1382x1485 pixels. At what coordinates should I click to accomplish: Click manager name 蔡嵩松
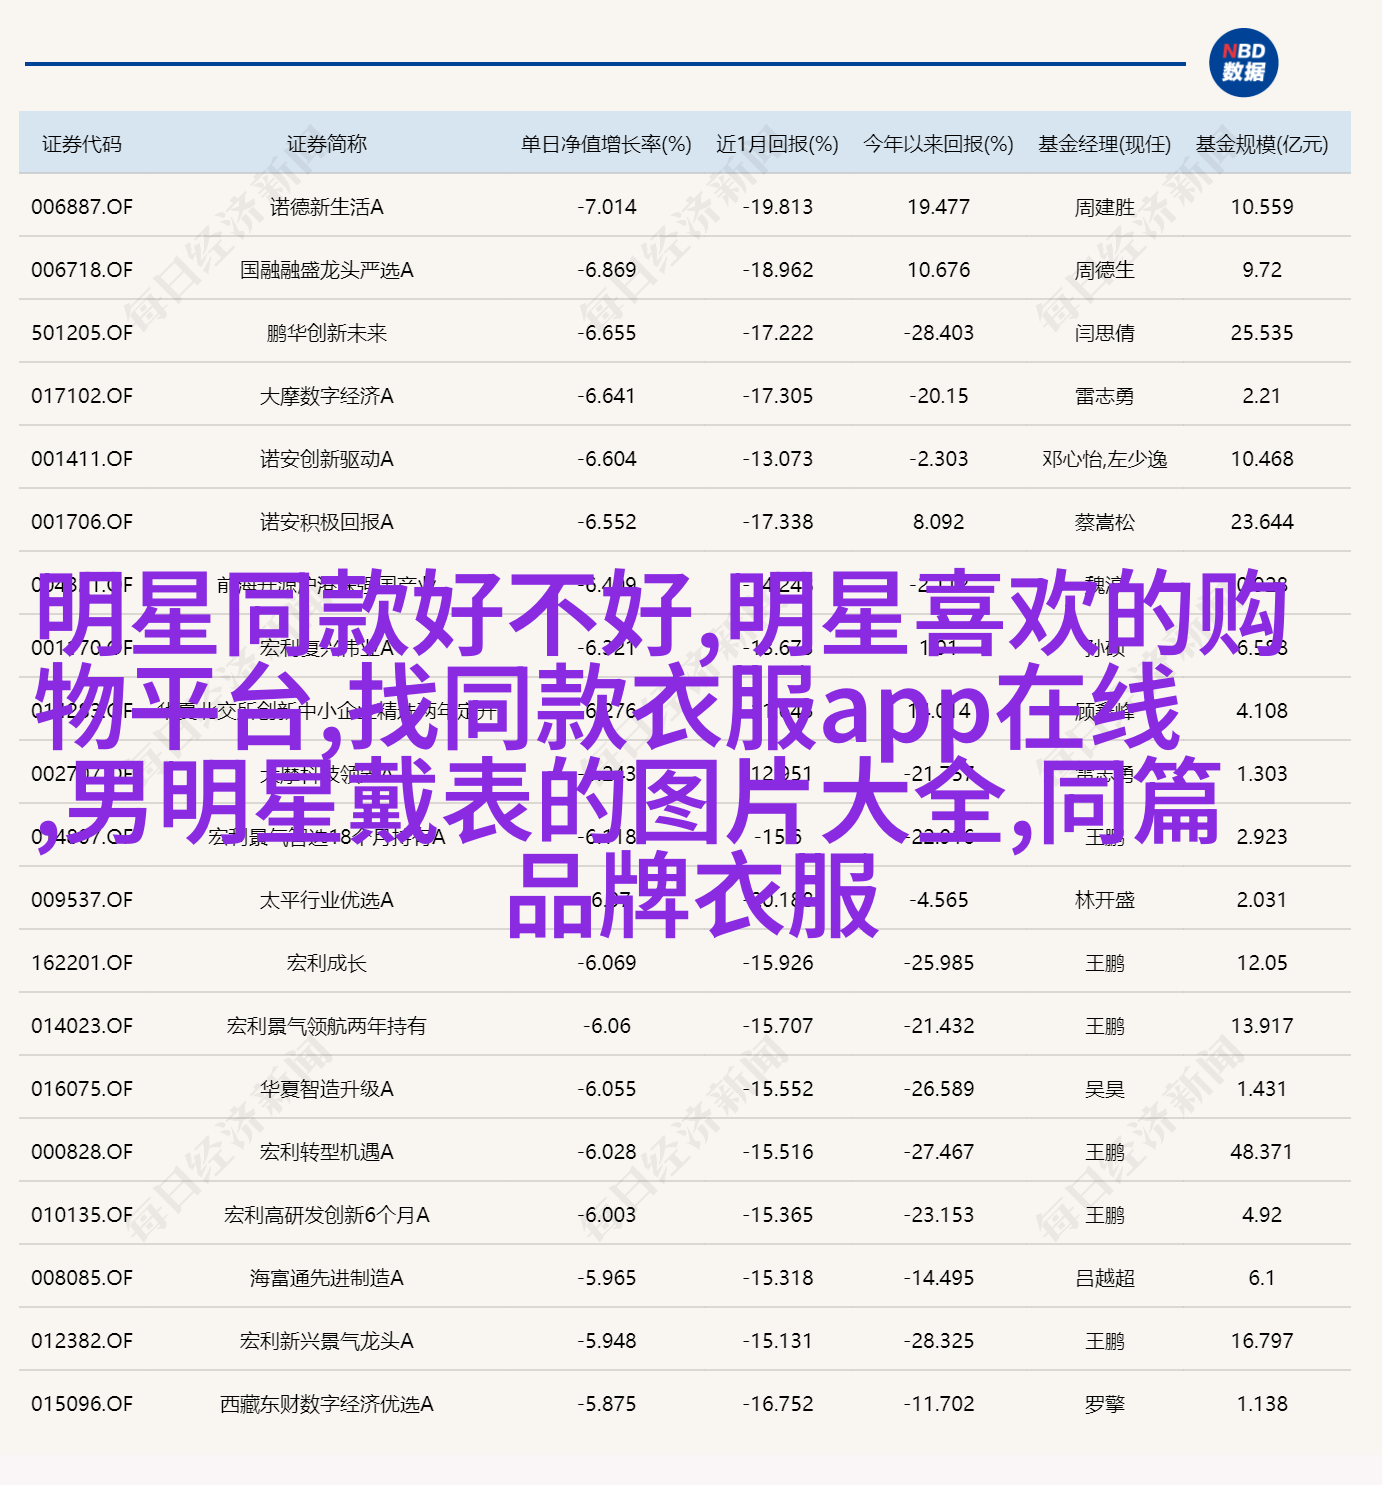tap(1105, 522)
